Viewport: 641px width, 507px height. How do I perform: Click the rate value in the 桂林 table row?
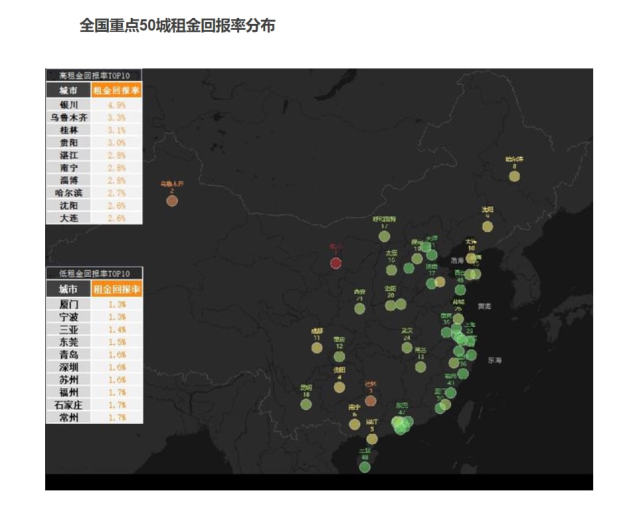117,130
